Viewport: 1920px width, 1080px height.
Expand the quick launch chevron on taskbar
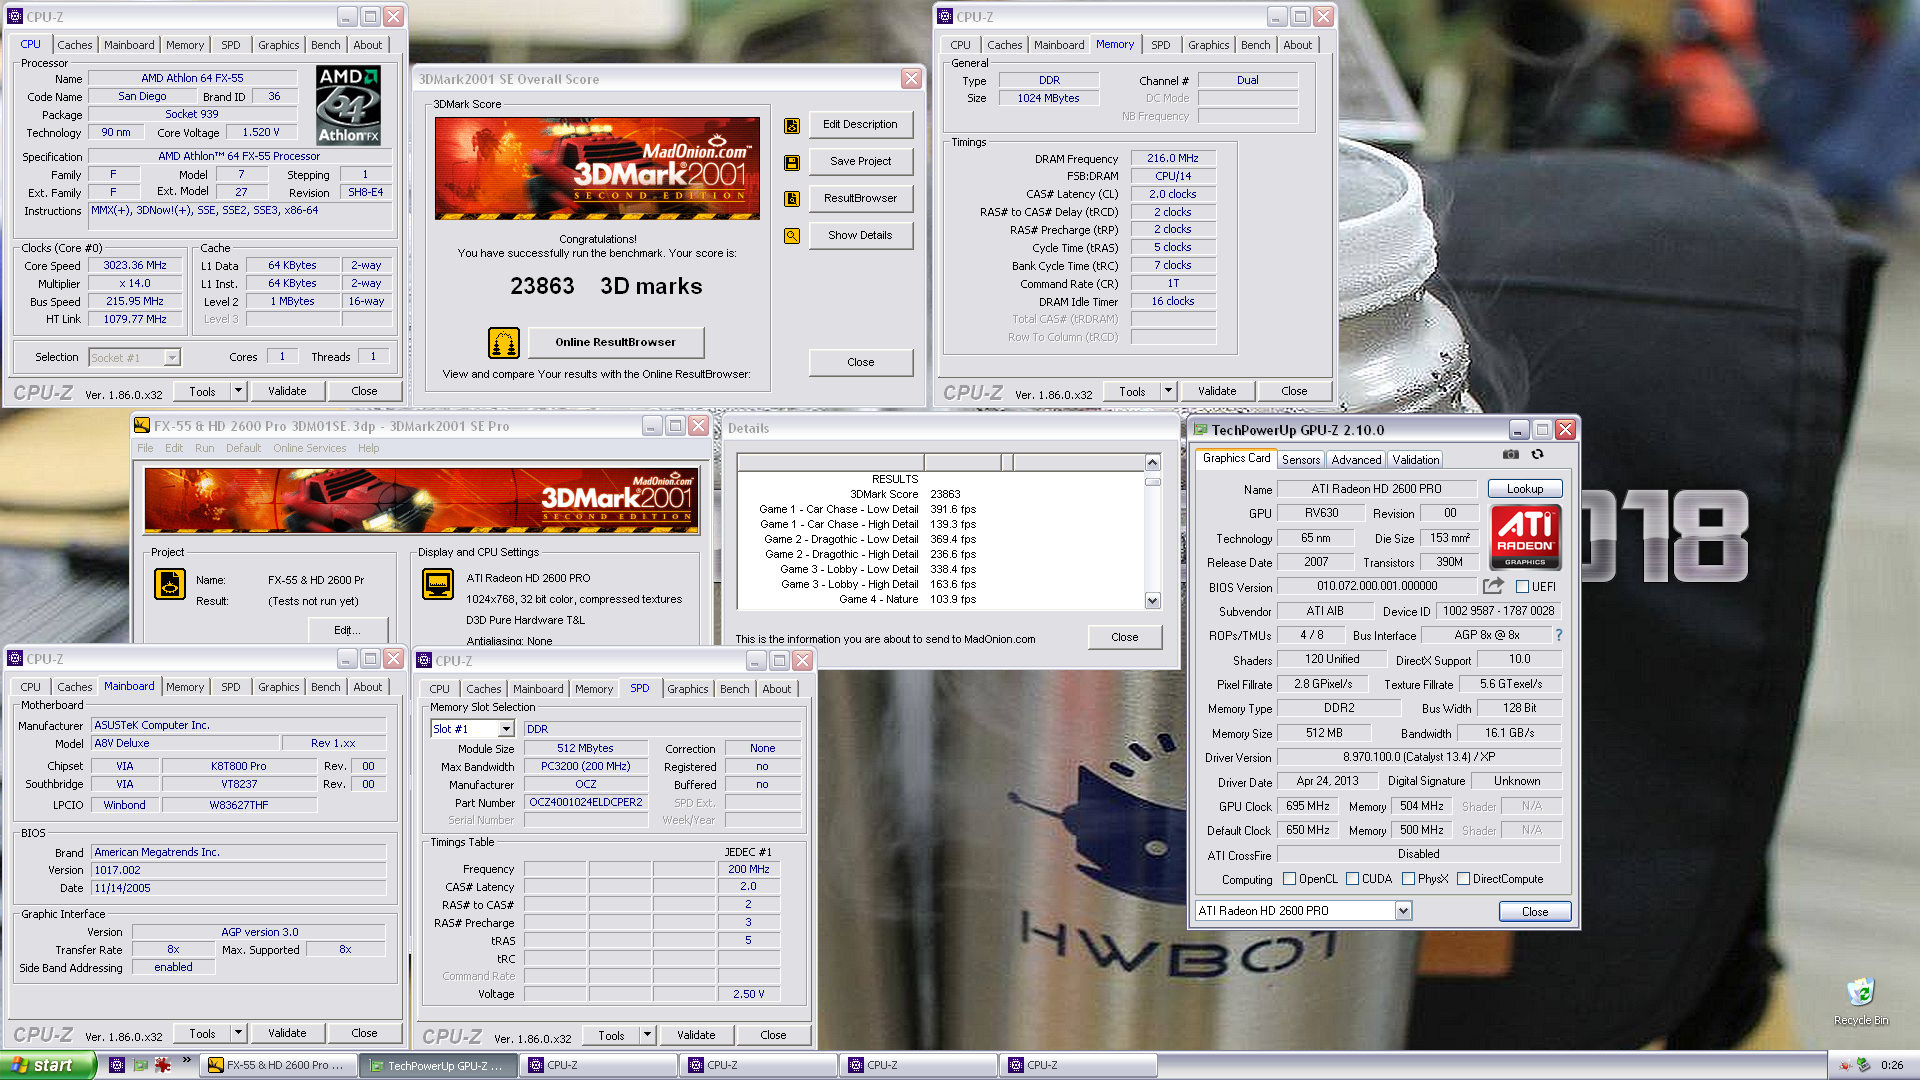(x=186, y=1061)
